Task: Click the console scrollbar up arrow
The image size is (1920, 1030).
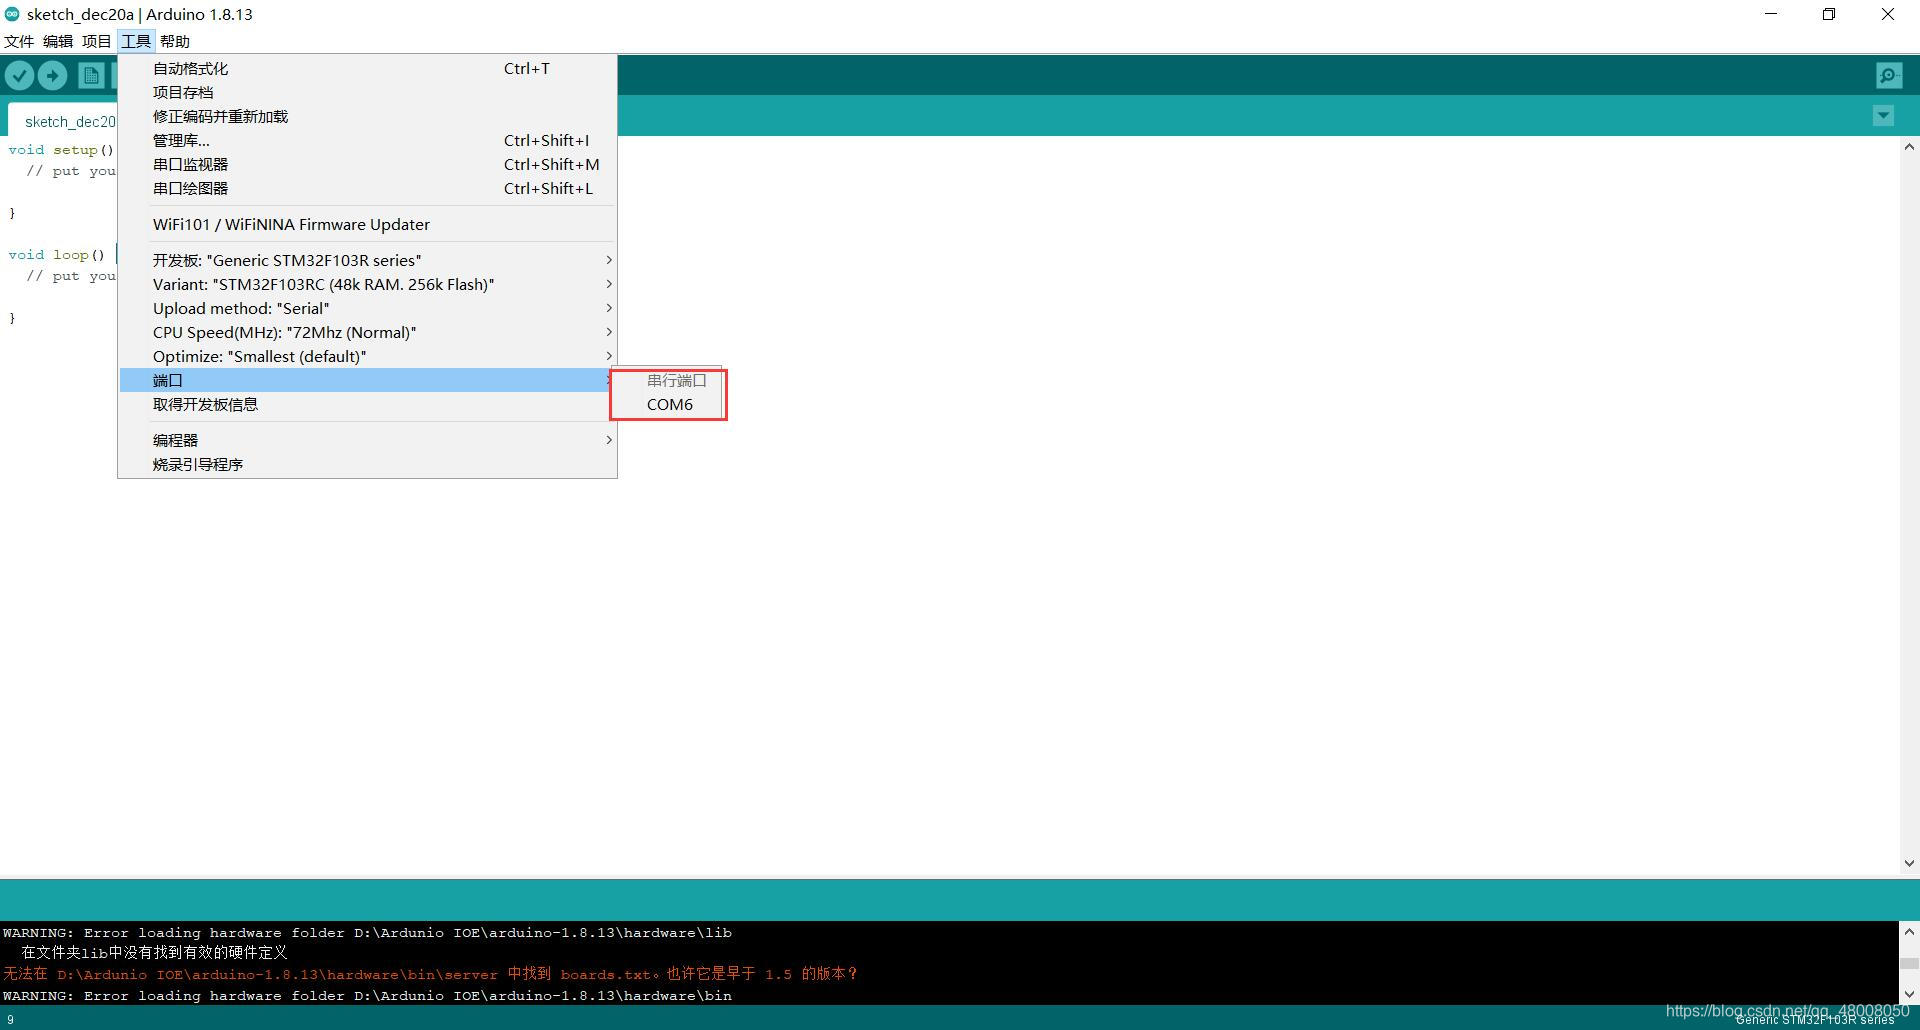Action: 1909,931
